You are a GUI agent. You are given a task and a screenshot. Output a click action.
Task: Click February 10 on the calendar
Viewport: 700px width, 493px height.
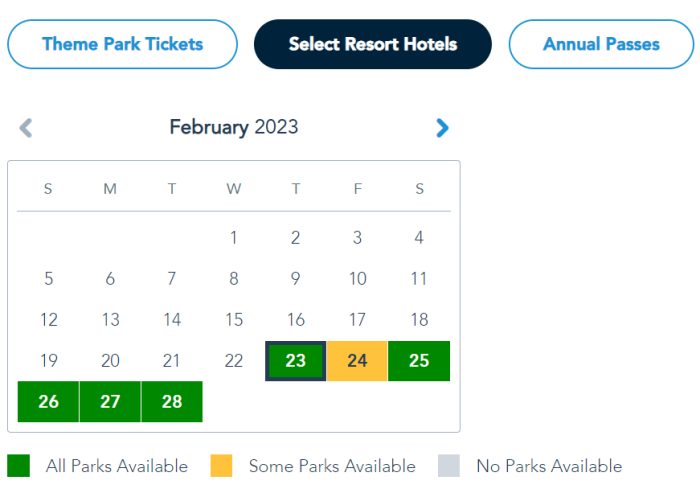click(x=357, y=279)
